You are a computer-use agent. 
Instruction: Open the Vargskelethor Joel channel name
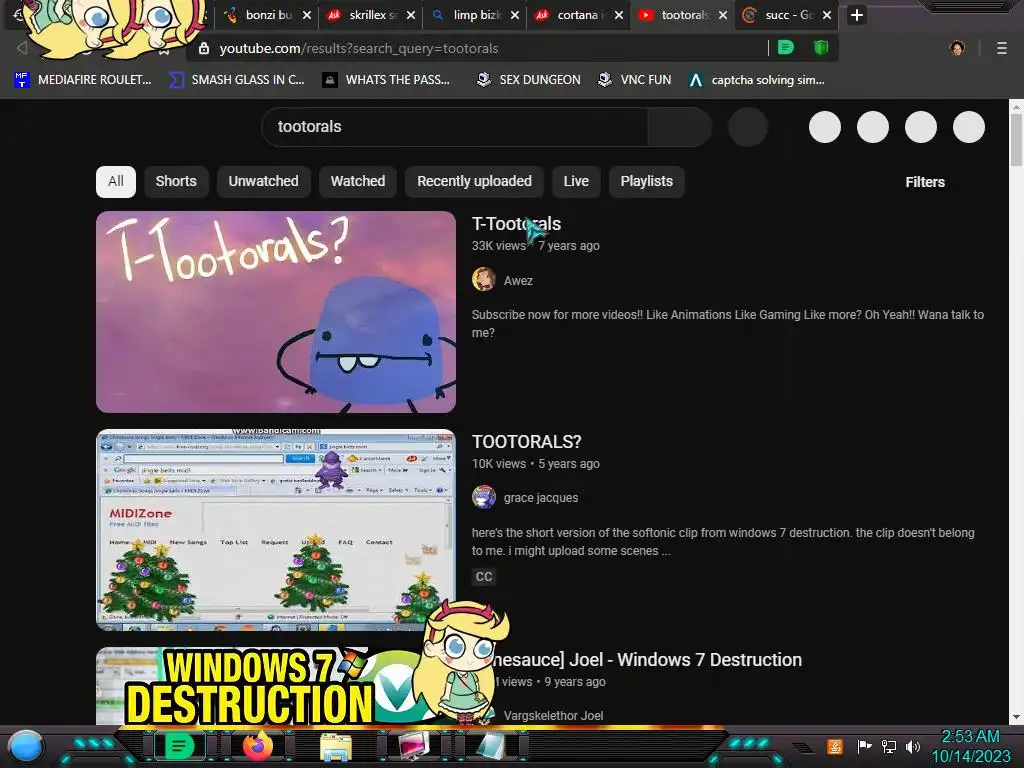coord(553,716)
